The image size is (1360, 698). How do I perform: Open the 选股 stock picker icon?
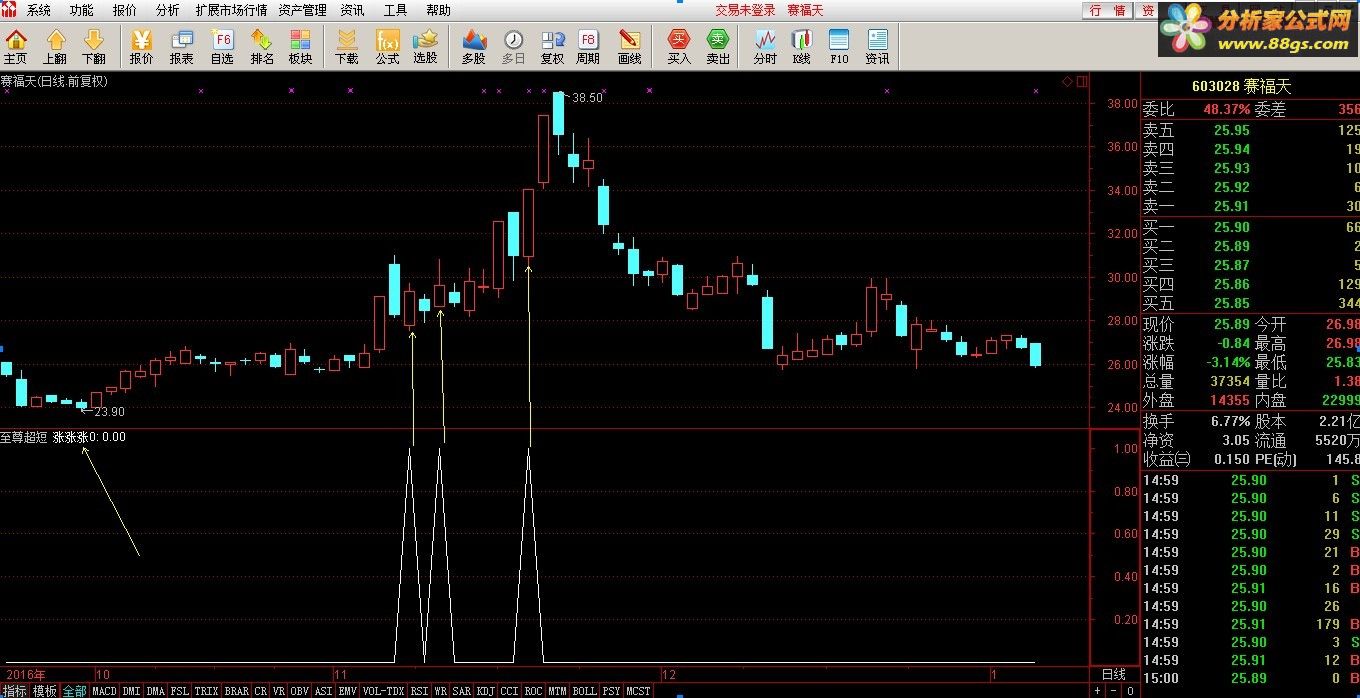coord(426,47)
